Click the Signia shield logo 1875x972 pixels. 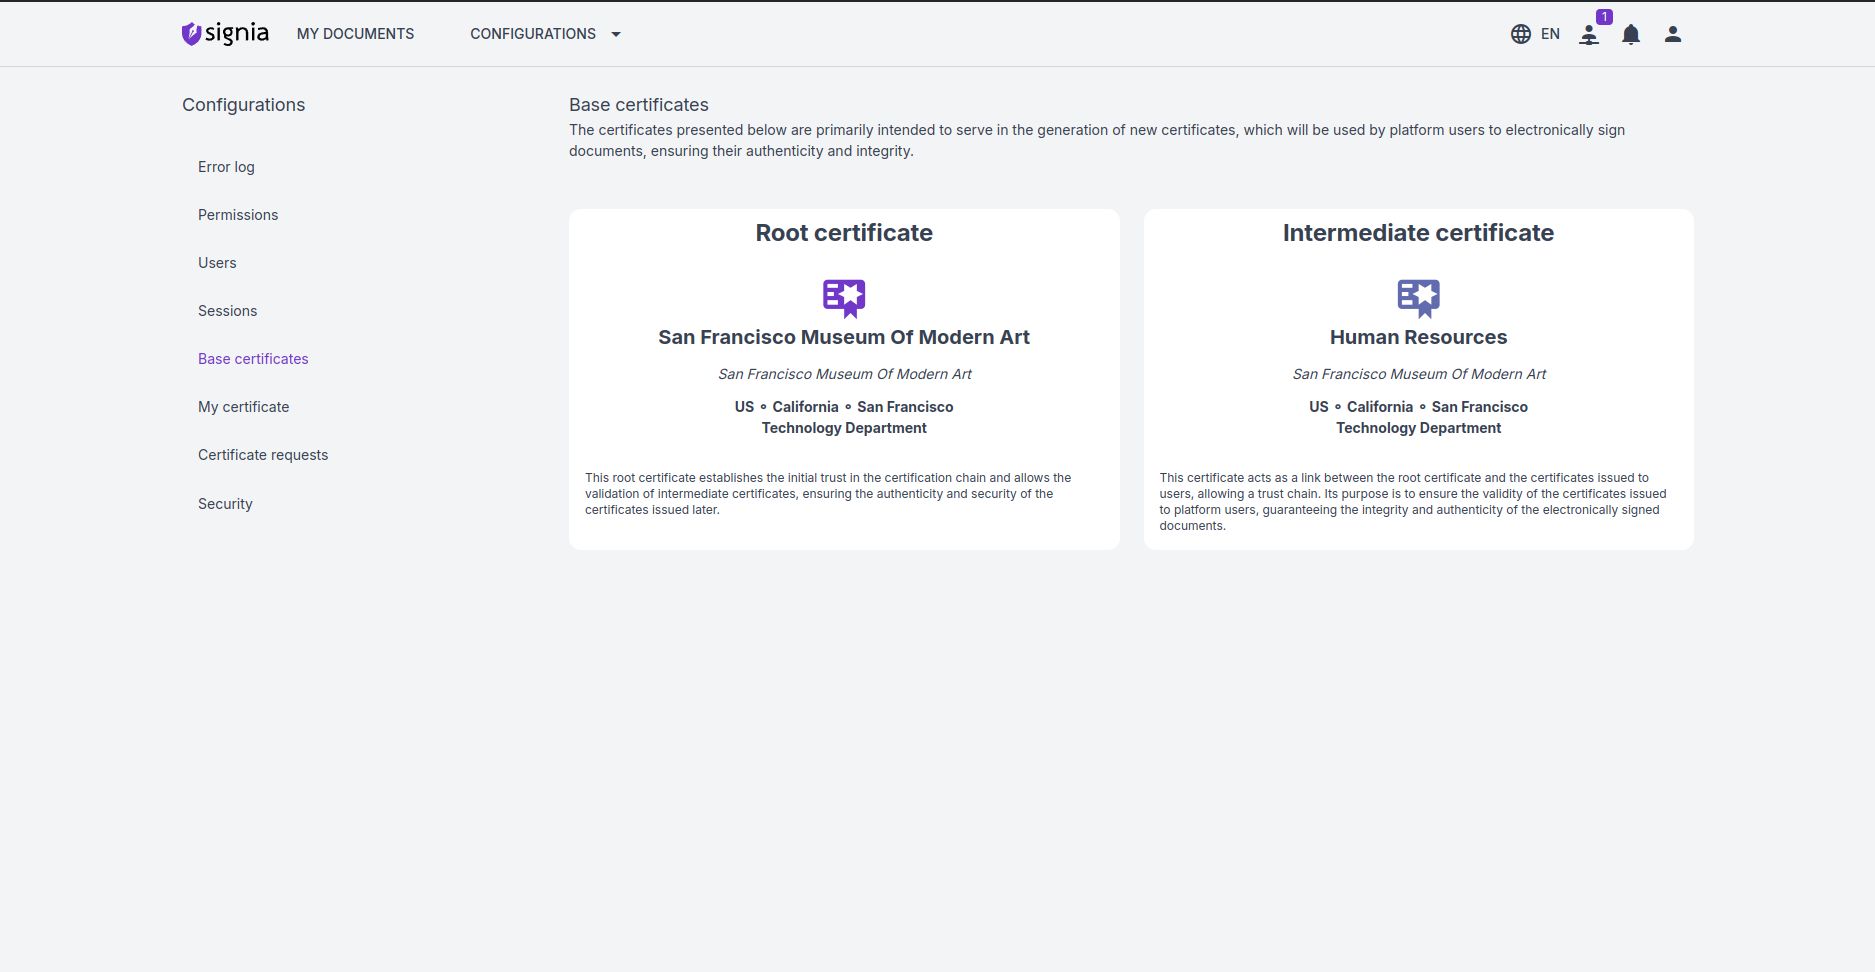191,34
